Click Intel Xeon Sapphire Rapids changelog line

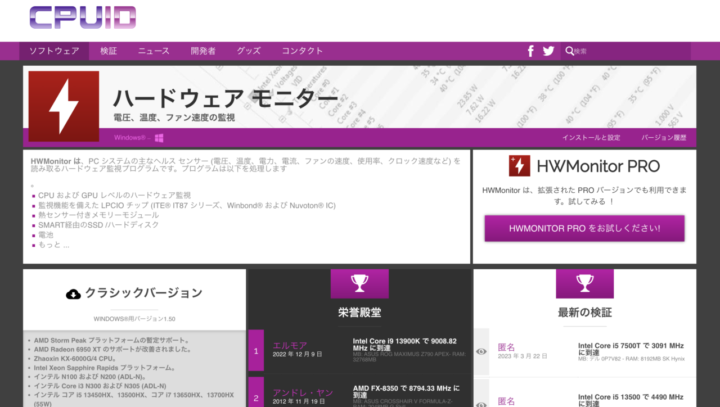coord(105,368)
